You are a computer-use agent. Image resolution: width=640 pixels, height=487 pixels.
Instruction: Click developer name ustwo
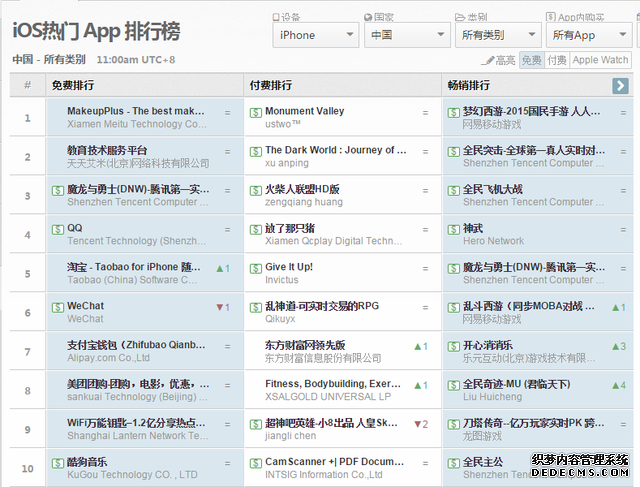pyautogui.click(x=282, y=124)
